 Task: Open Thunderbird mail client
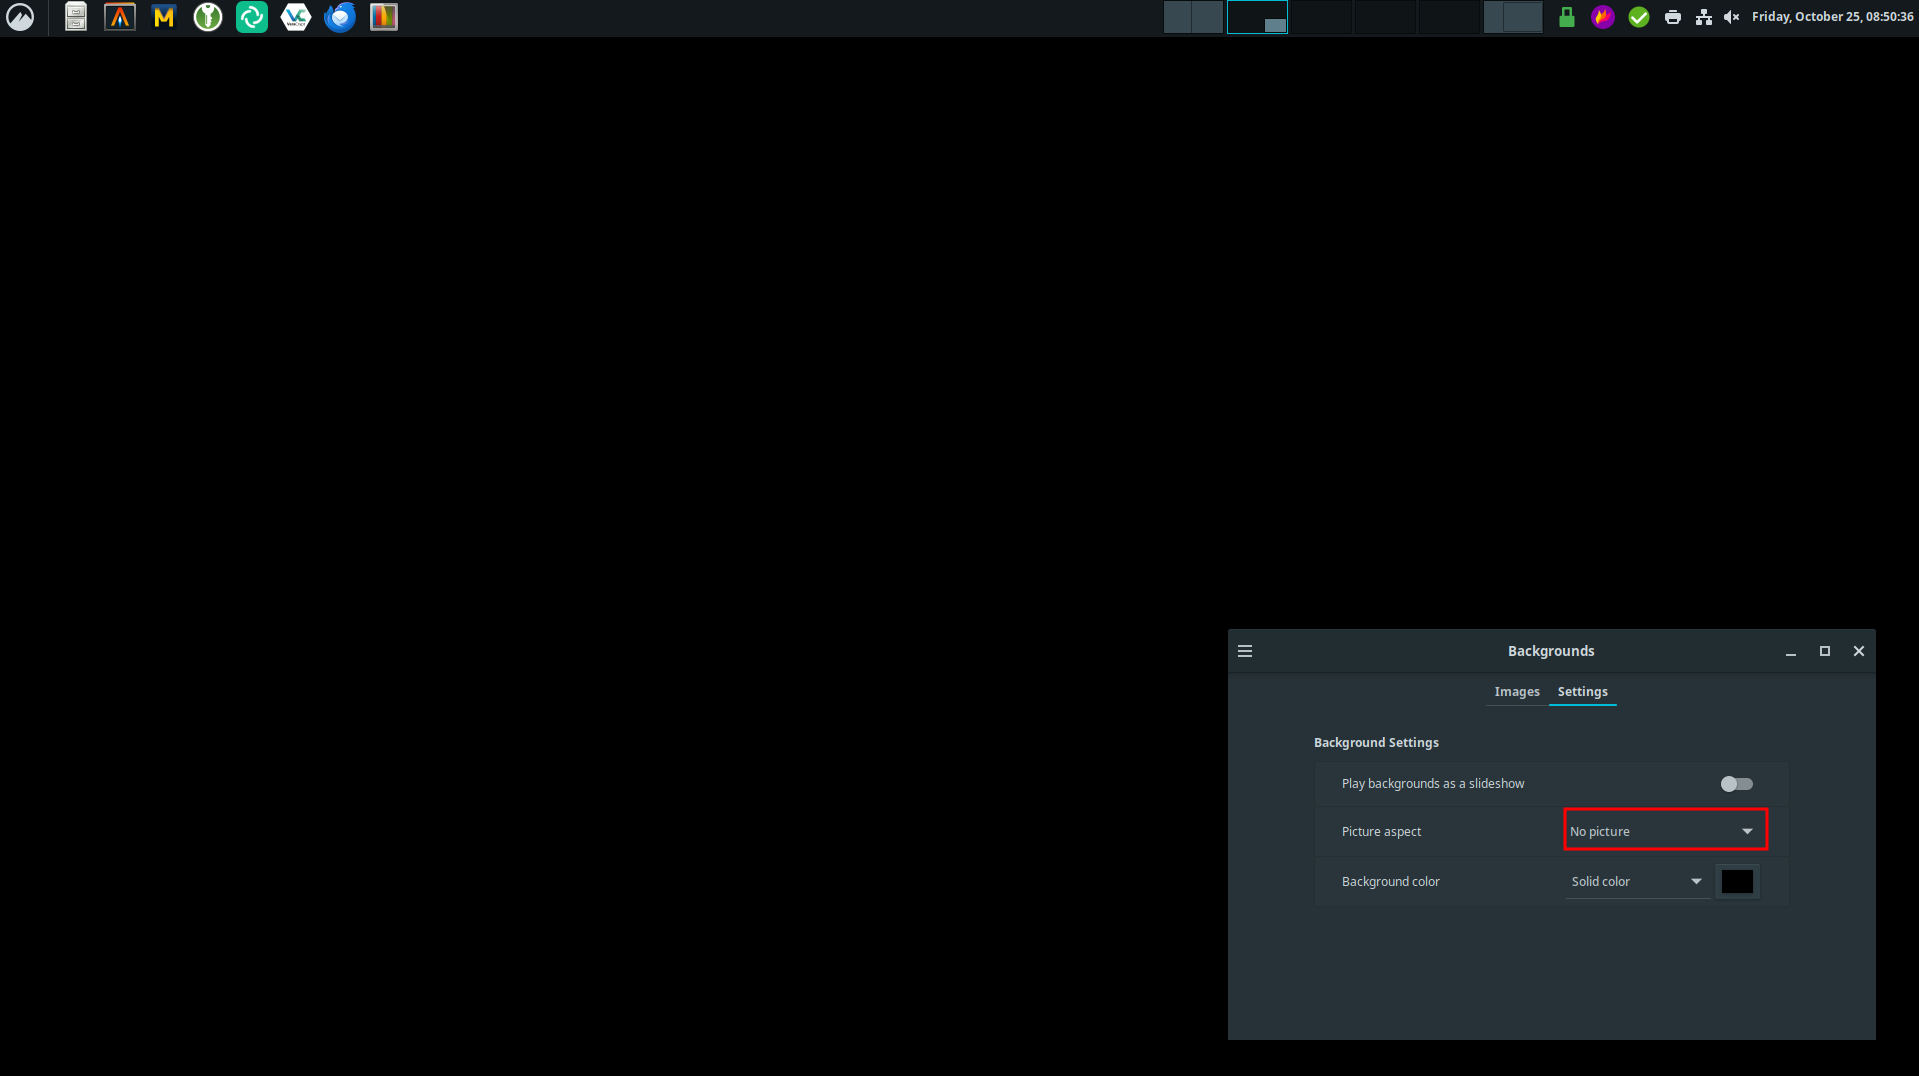coord(340,17)
